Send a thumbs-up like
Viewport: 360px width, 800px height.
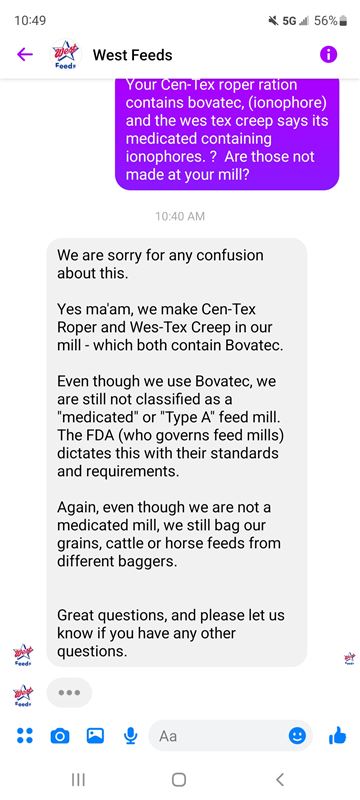pos(338,735)
